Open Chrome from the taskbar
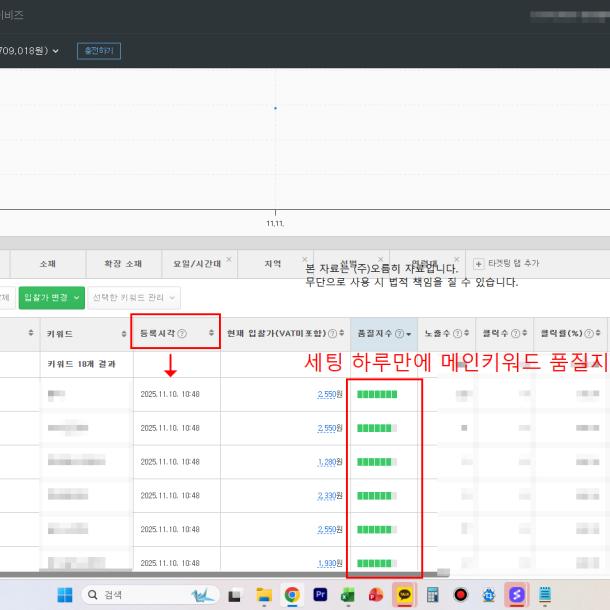Screen dimensions: 610x610 pyautogui.click(x=292, y=595)
